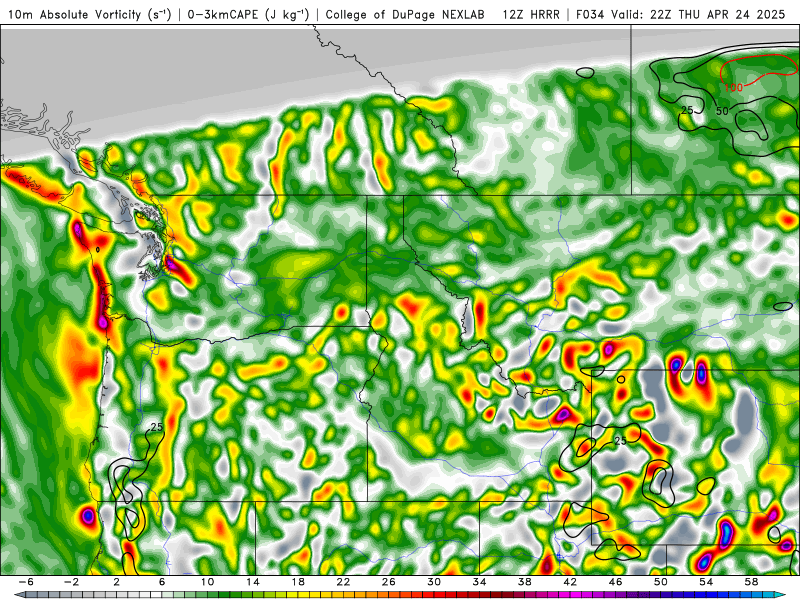
Task: Click the '10' colorbar tick label
Action: [x=207, y=582]
